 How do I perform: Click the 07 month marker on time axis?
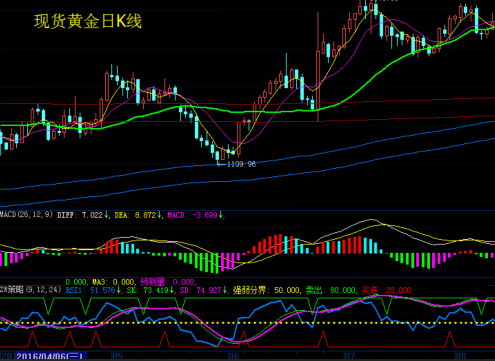click(x=349, y=356)
